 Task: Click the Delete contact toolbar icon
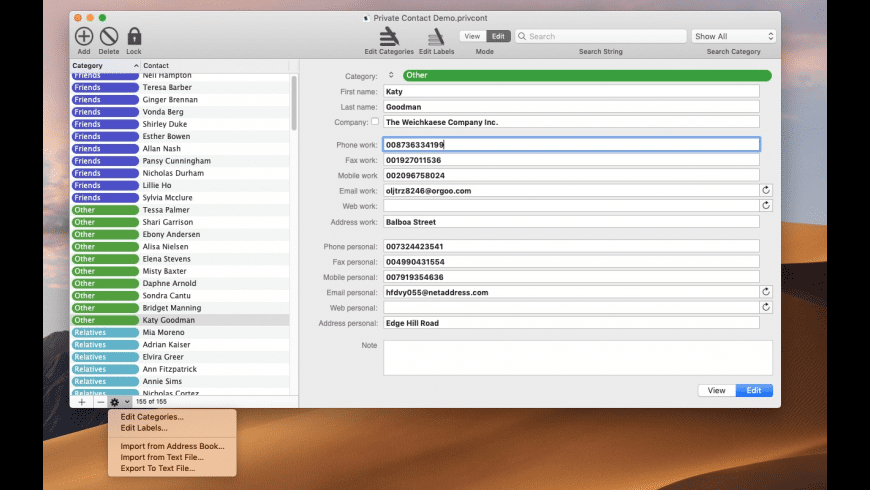pos(109,37)
